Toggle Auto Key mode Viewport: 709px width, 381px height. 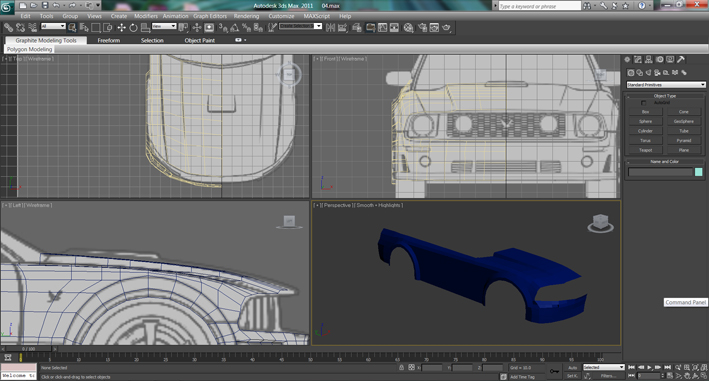pyautogui.click(x=572, y=368)
